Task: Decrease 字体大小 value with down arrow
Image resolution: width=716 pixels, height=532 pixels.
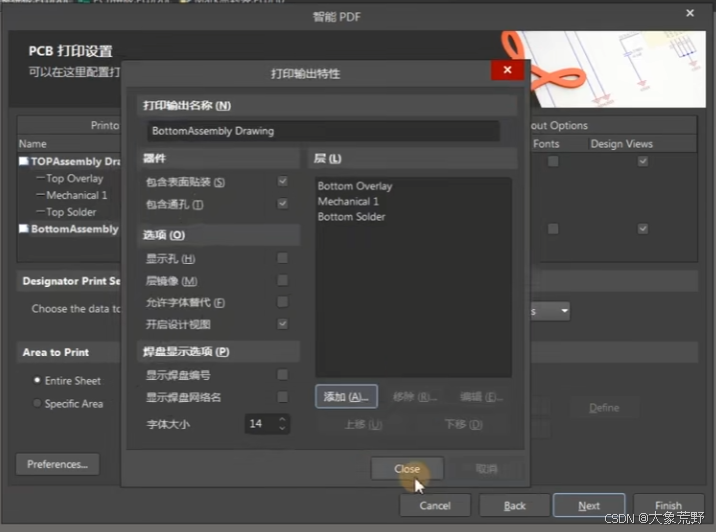Action: tap(282, 428)
